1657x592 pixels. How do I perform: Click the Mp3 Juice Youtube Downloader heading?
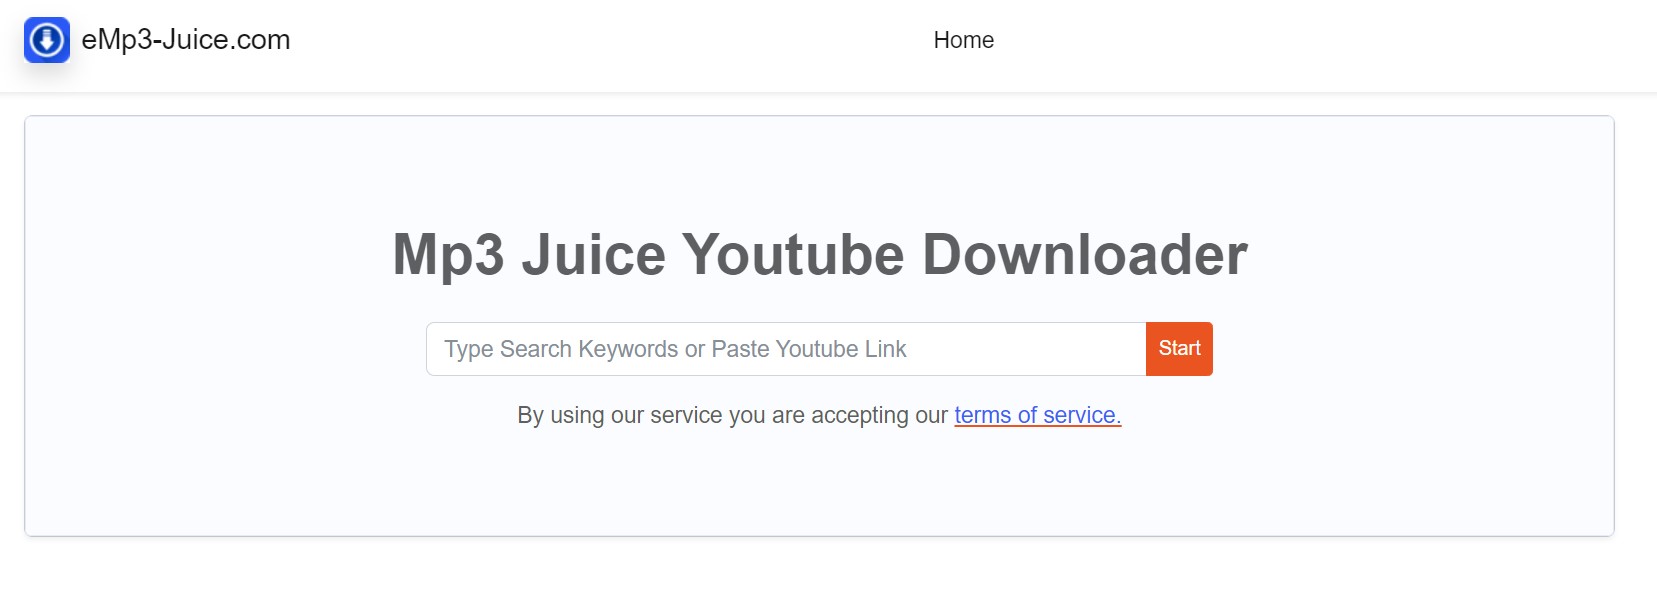pos(819,255)
